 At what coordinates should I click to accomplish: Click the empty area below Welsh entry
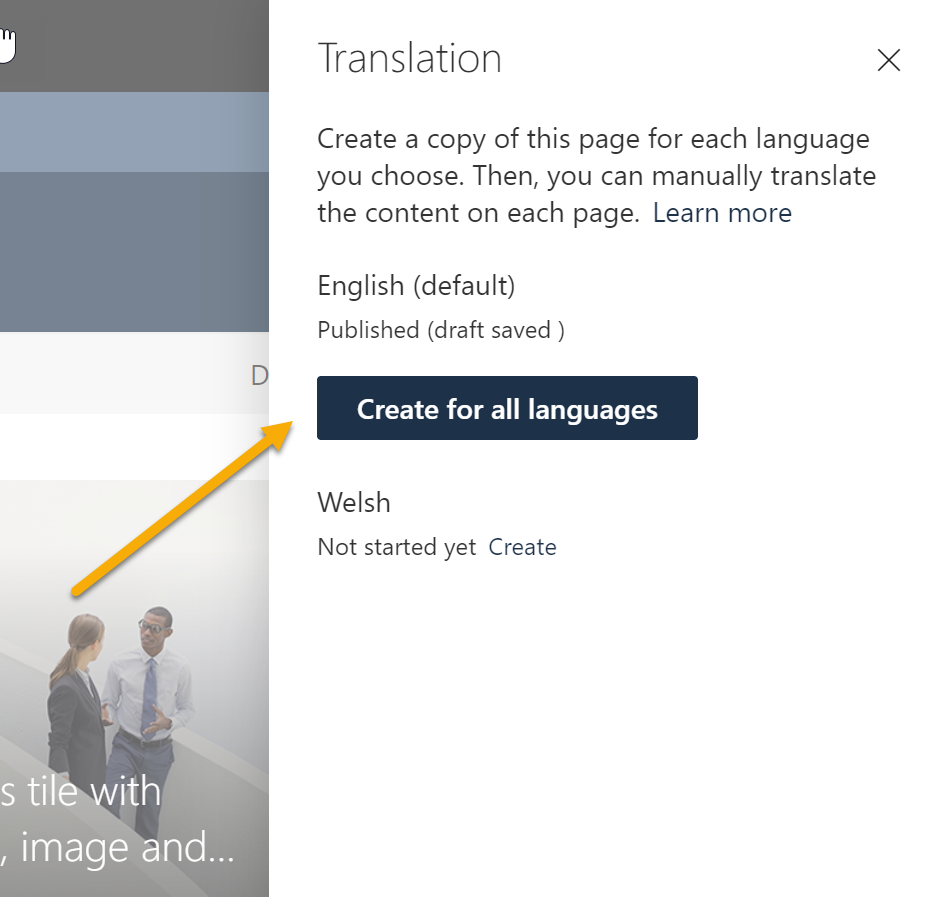(x=600, y=700)
